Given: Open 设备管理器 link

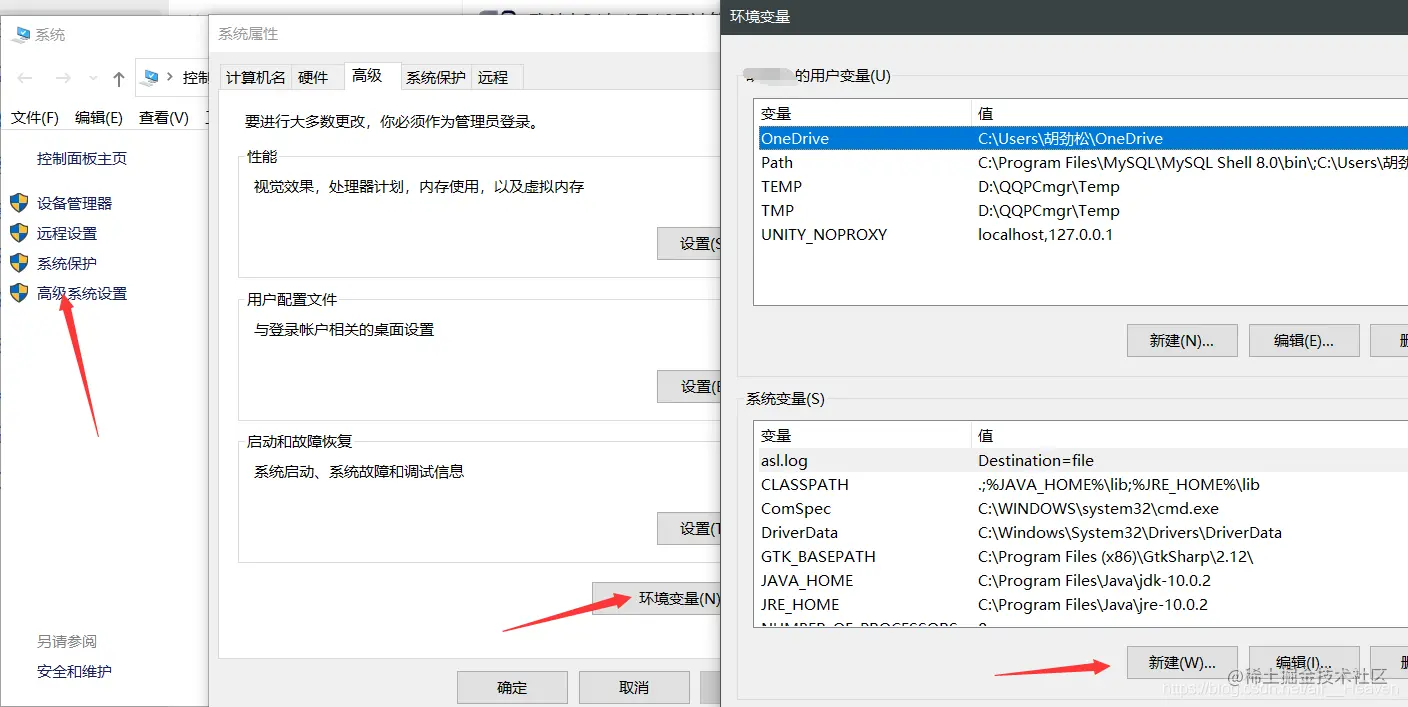Looking at the screenshot, I should pos(75,203).
